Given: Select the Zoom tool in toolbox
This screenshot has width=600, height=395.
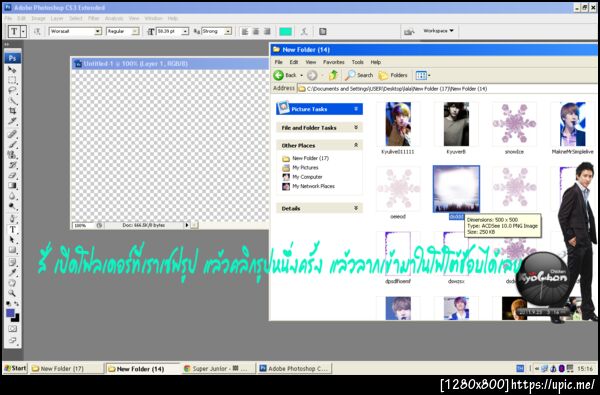Looking at the screenshot, I should point(12,293).
